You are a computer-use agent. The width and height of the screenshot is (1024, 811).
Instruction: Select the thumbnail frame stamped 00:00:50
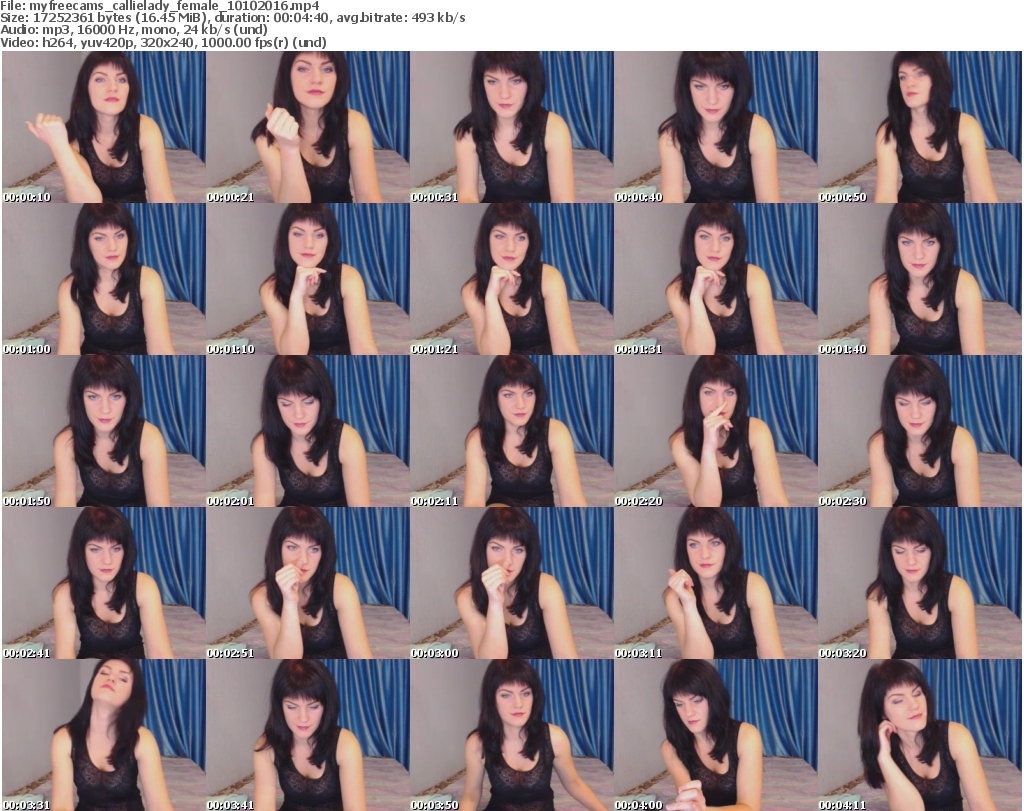coord(920,127)
